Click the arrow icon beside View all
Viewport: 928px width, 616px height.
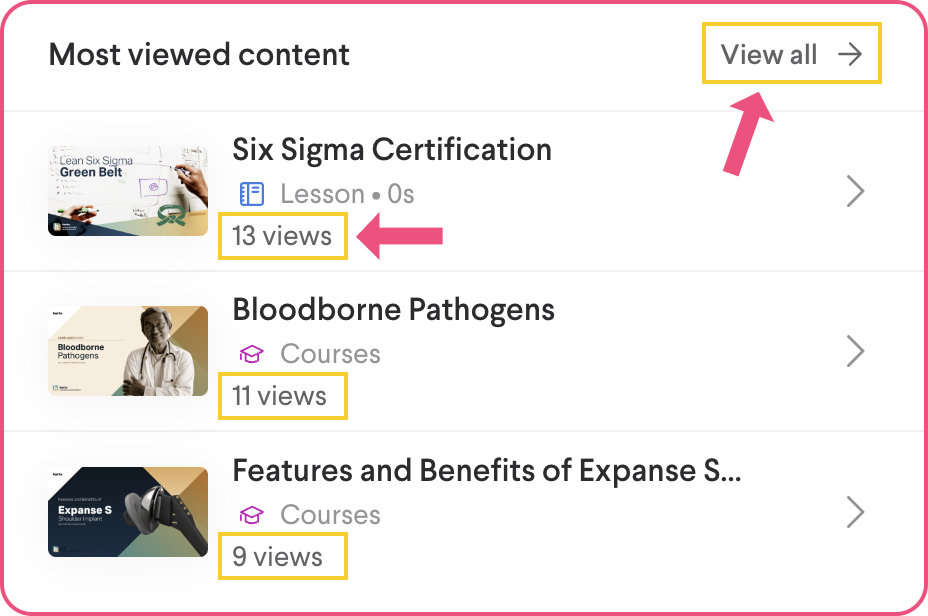coord(849,54)
